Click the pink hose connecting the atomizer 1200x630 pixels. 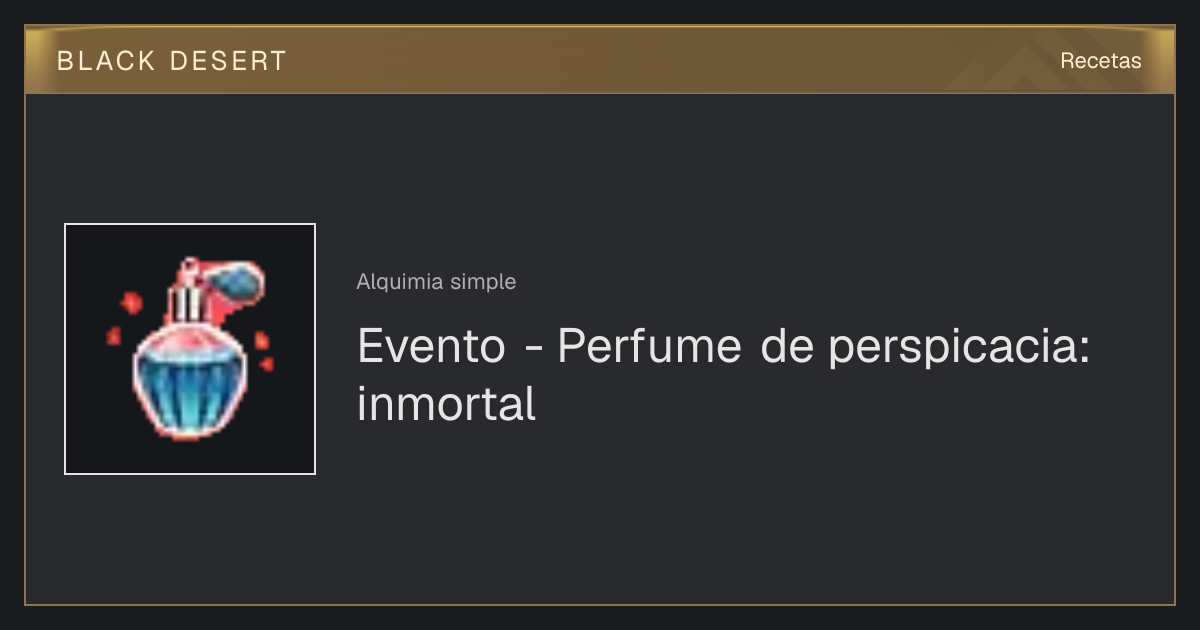click(x=200, y=270)
